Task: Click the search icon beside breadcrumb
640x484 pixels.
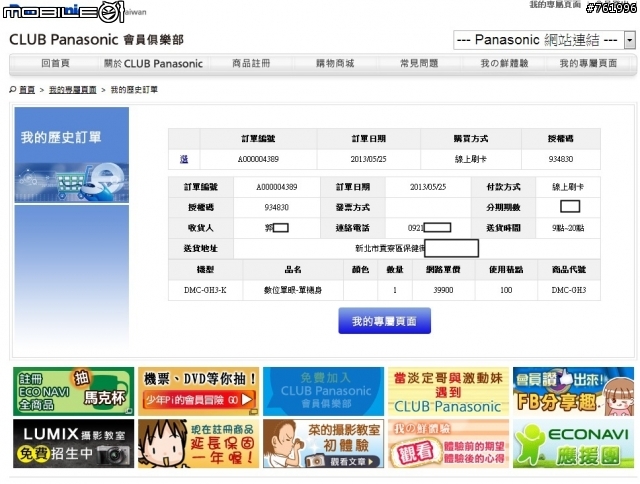Action: 13,89
